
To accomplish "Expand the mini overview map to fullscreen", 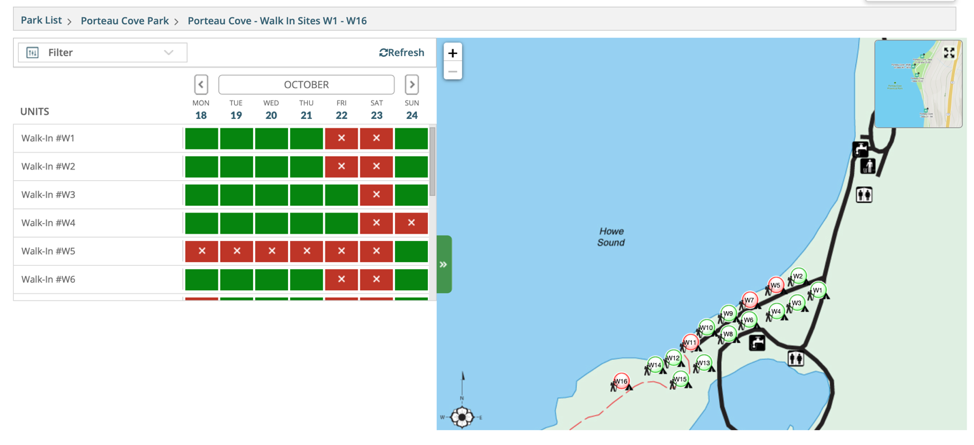I will click(949, 53).
